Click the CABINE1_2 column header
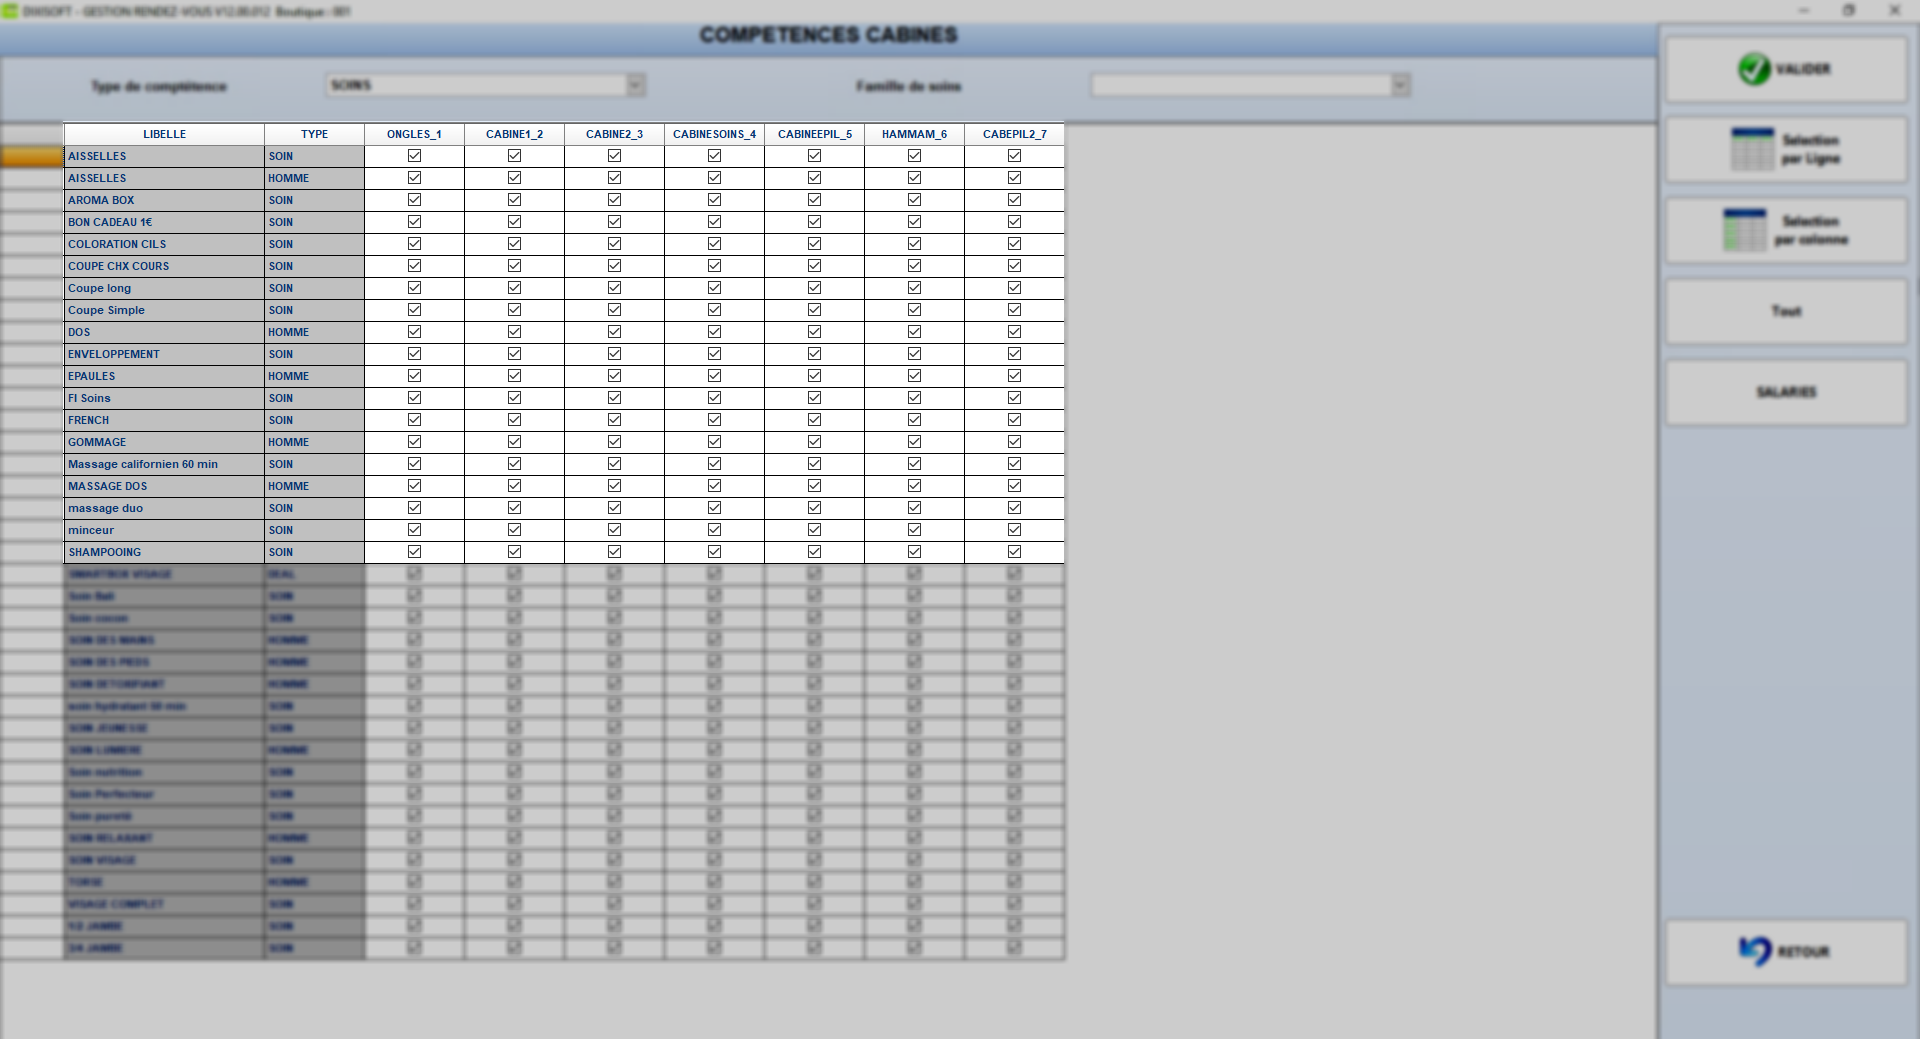 pos(514,134)
